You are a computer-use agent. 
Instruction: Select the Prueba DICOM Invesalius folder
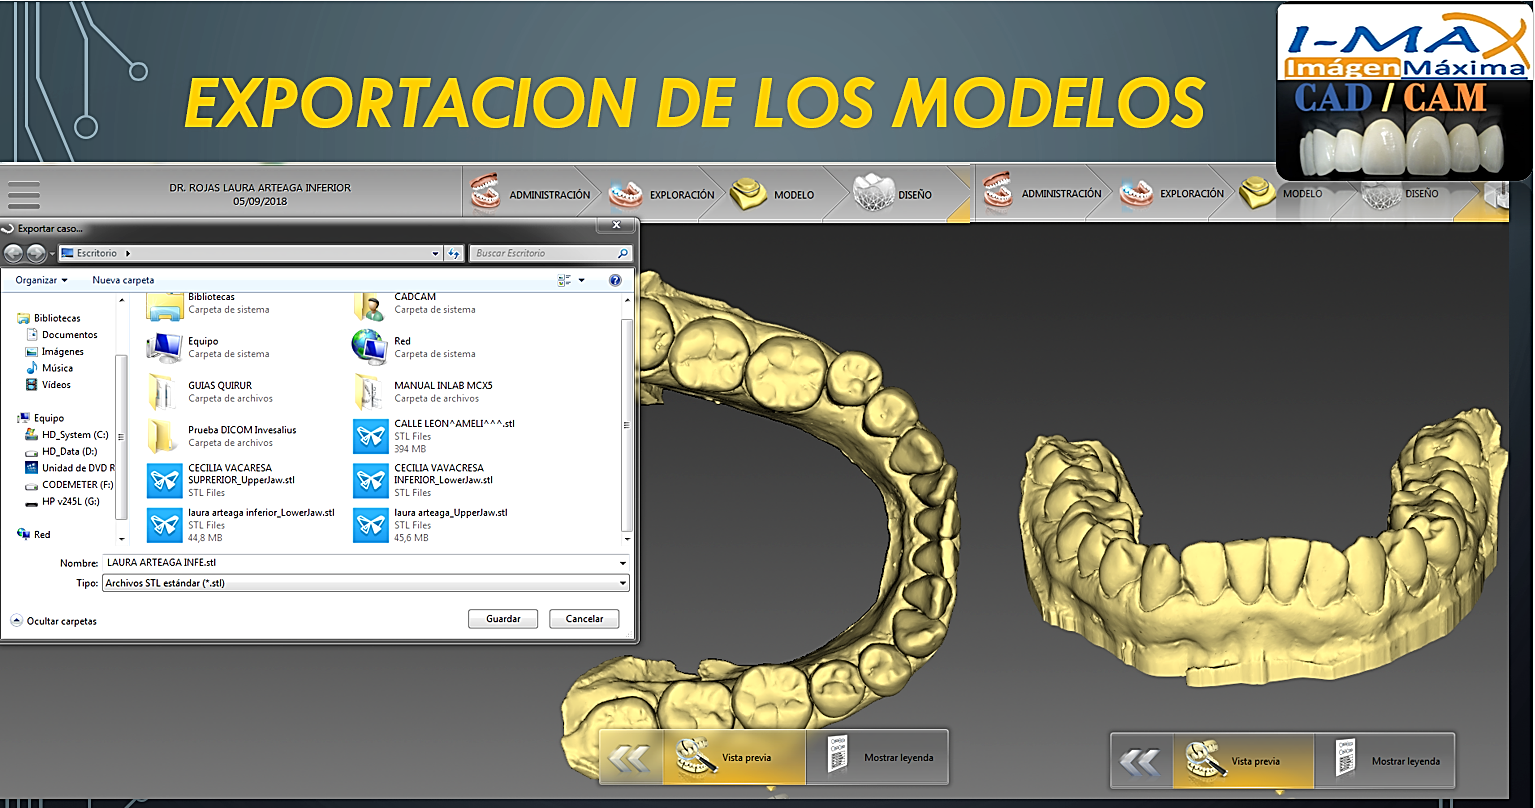tap(222, 435)
